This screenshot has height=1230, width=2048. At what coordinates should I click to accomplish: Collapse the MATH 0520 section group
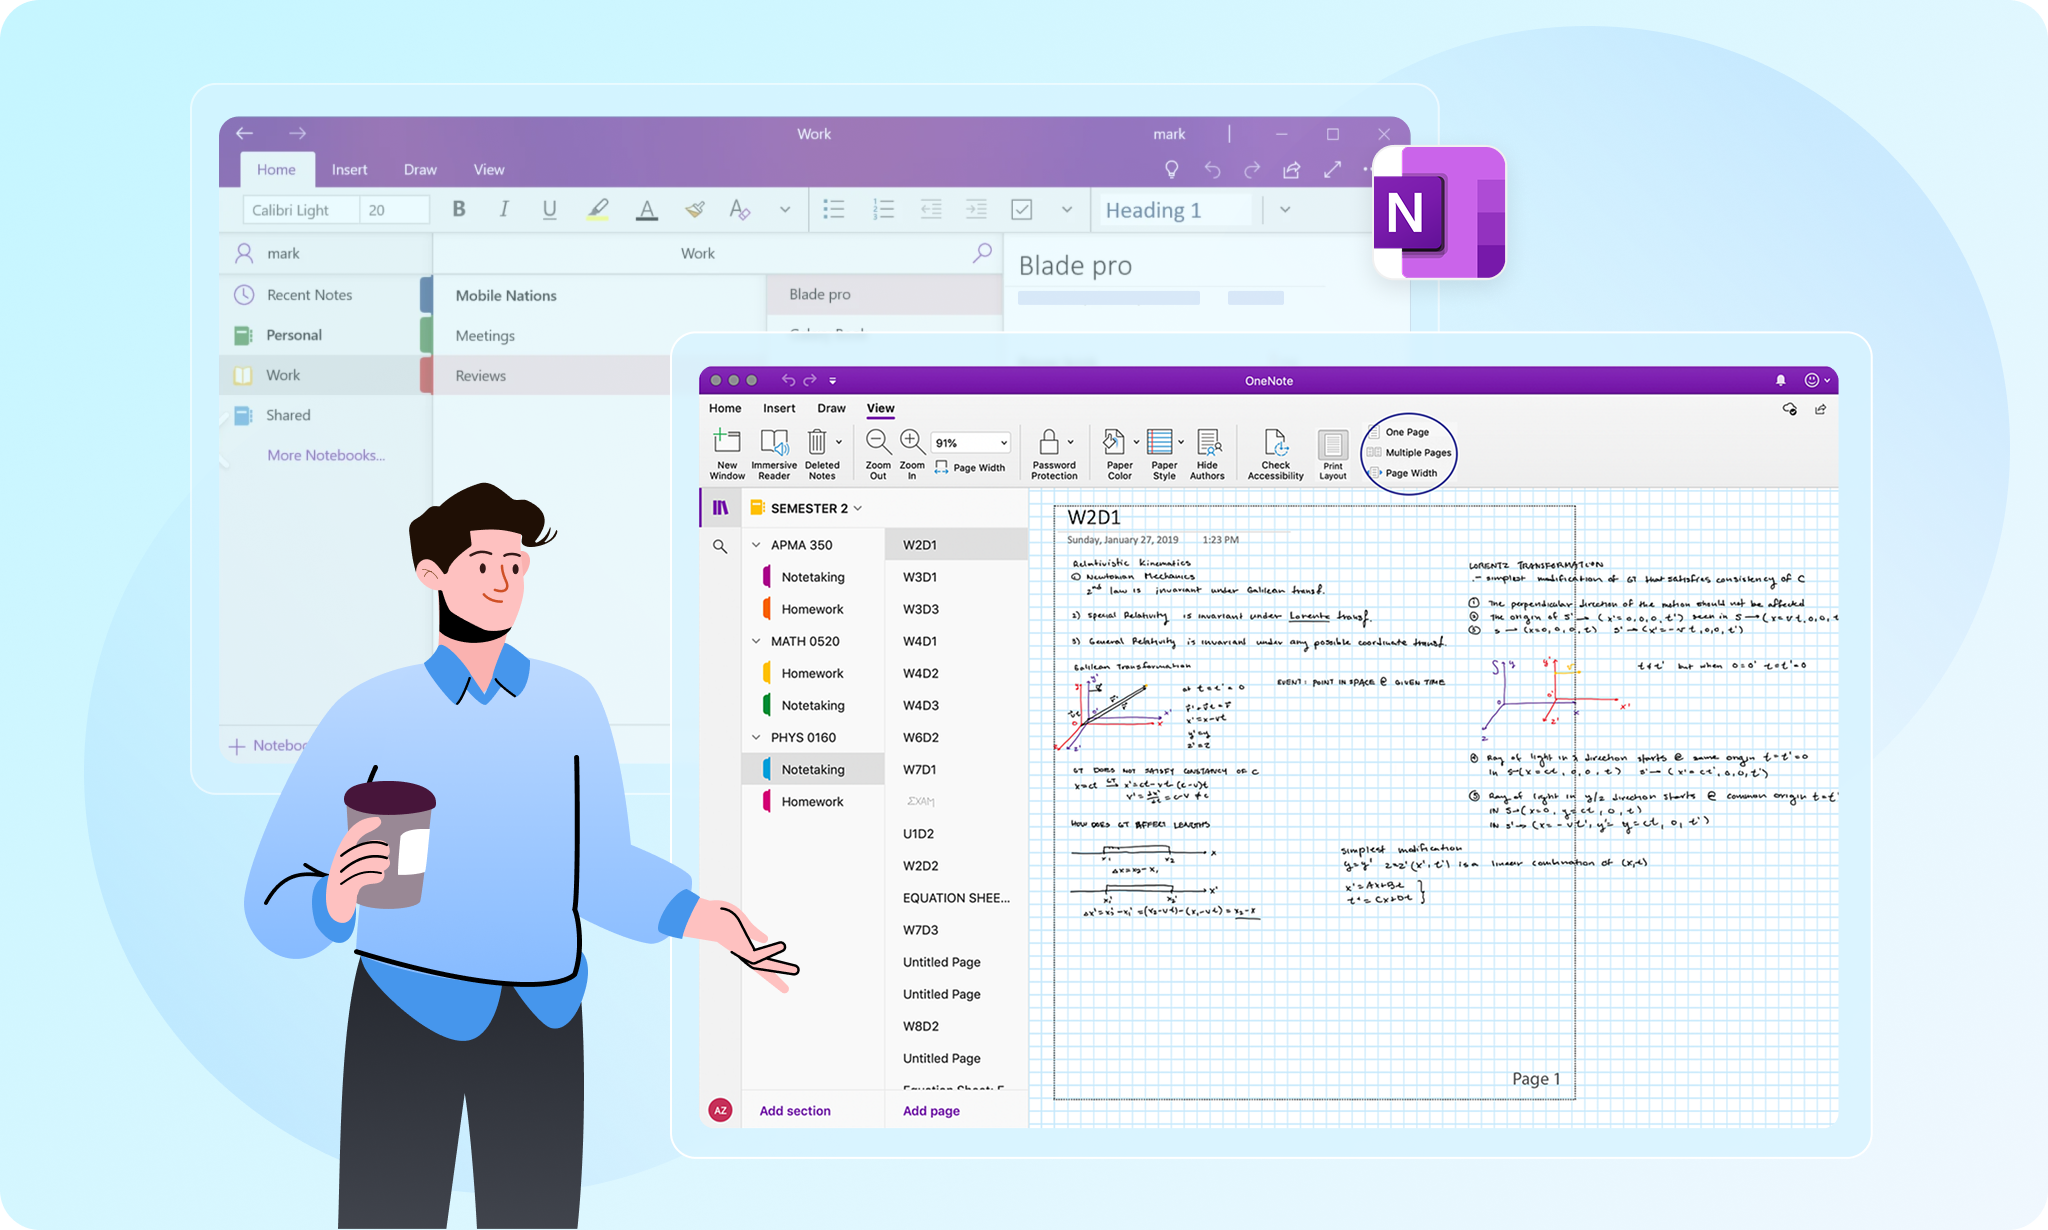[756, 641]
